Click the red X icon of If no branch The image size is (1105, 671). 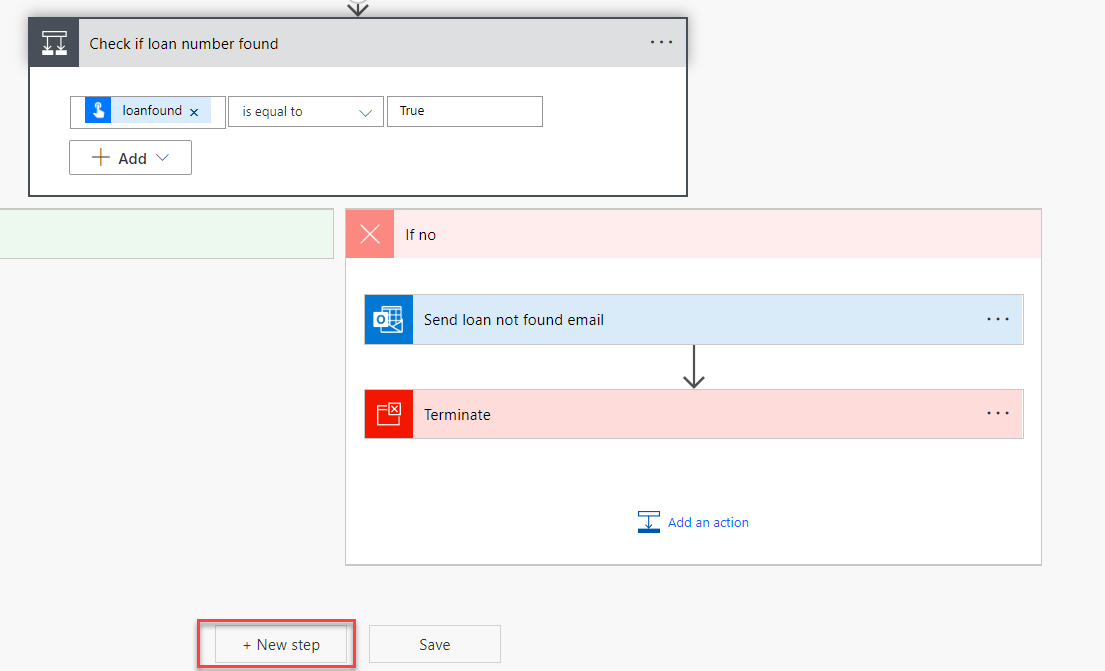coord(370,234)
